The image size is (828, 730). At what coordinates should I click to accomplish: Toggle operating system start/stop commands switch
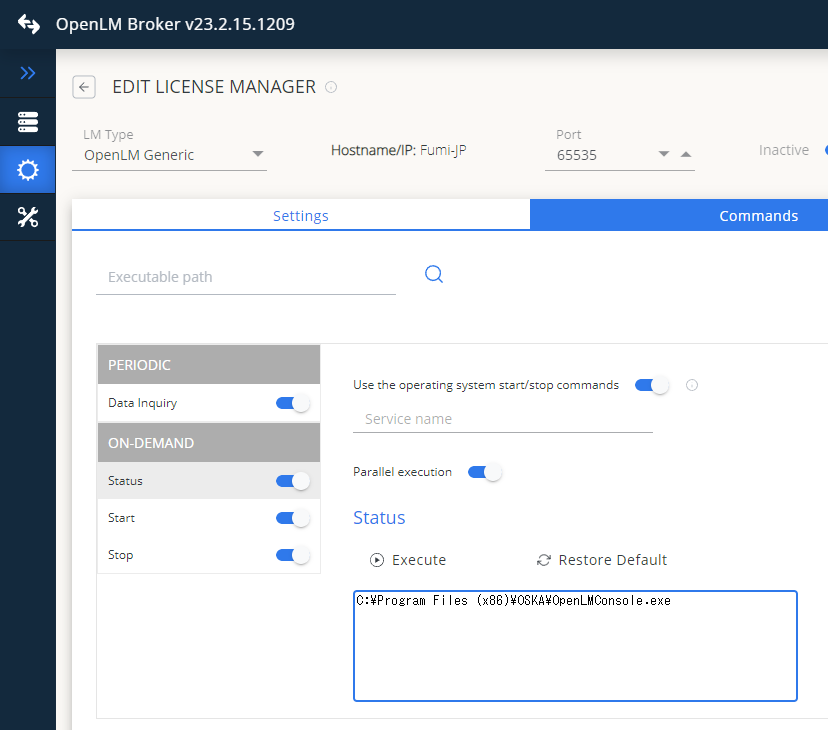point(652,385)
